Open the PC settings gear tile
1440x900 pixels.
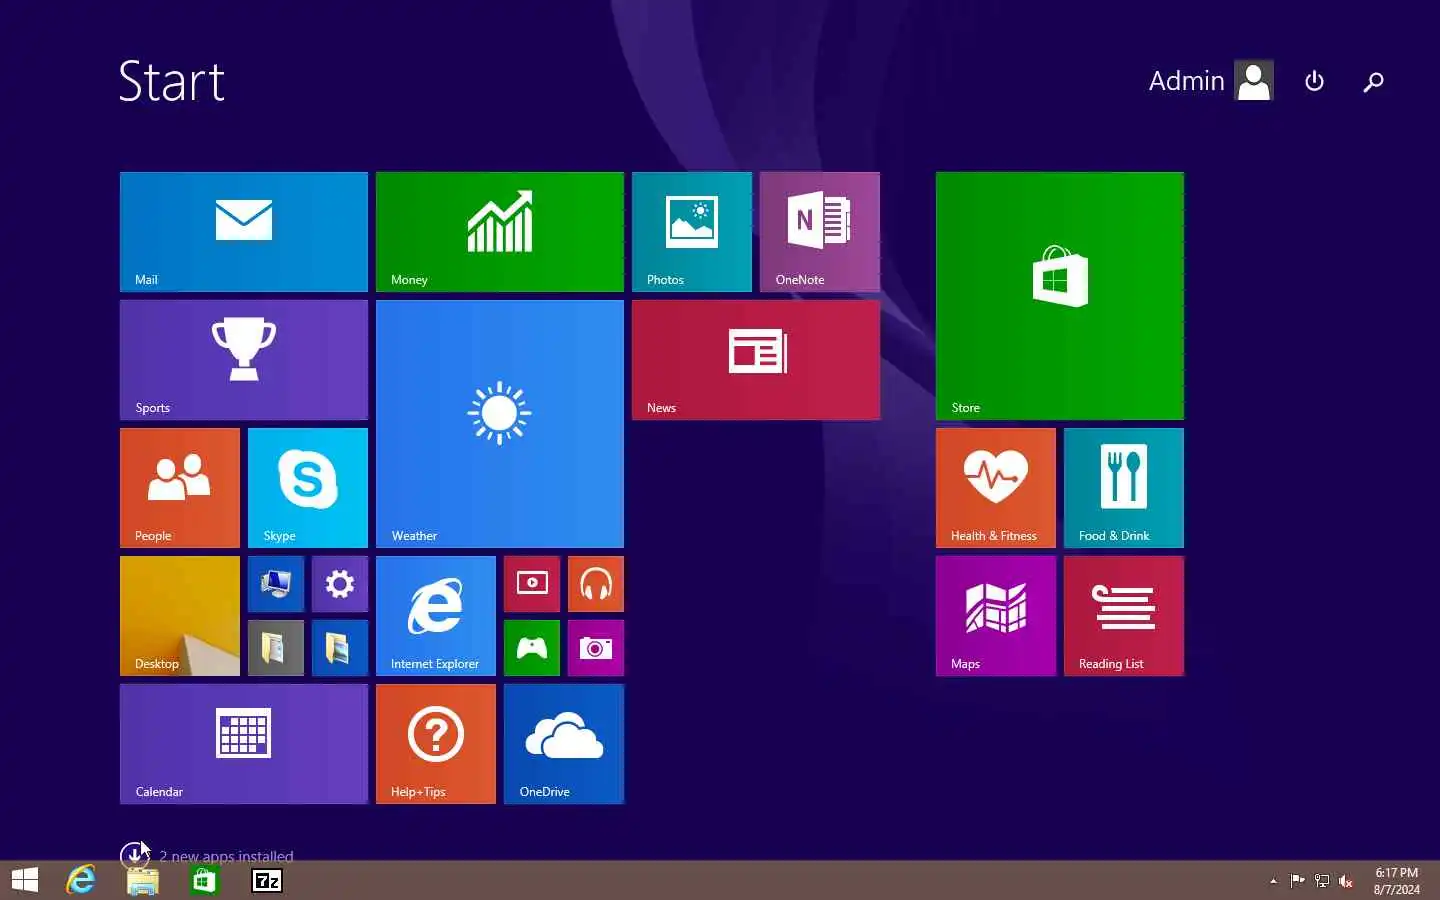click(340, 584)
